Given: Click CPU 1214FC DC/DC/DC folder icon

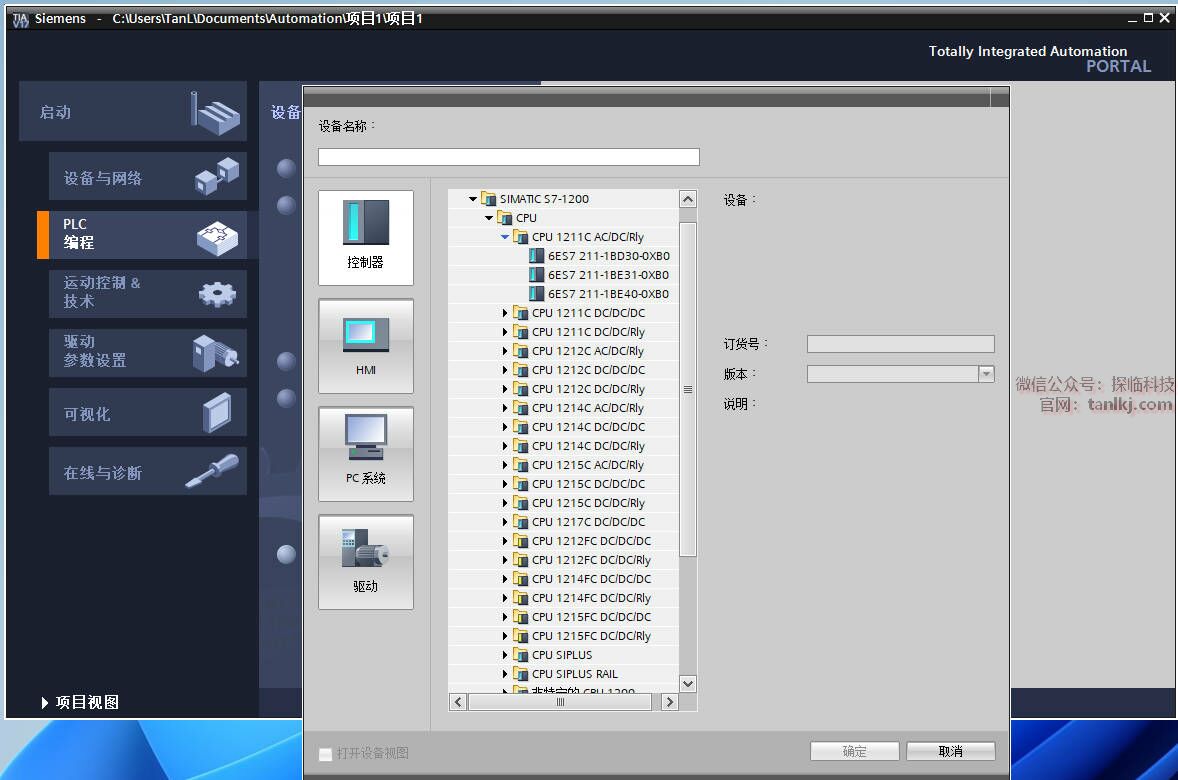Looking at the screenshot, I should tap(521, 579).
